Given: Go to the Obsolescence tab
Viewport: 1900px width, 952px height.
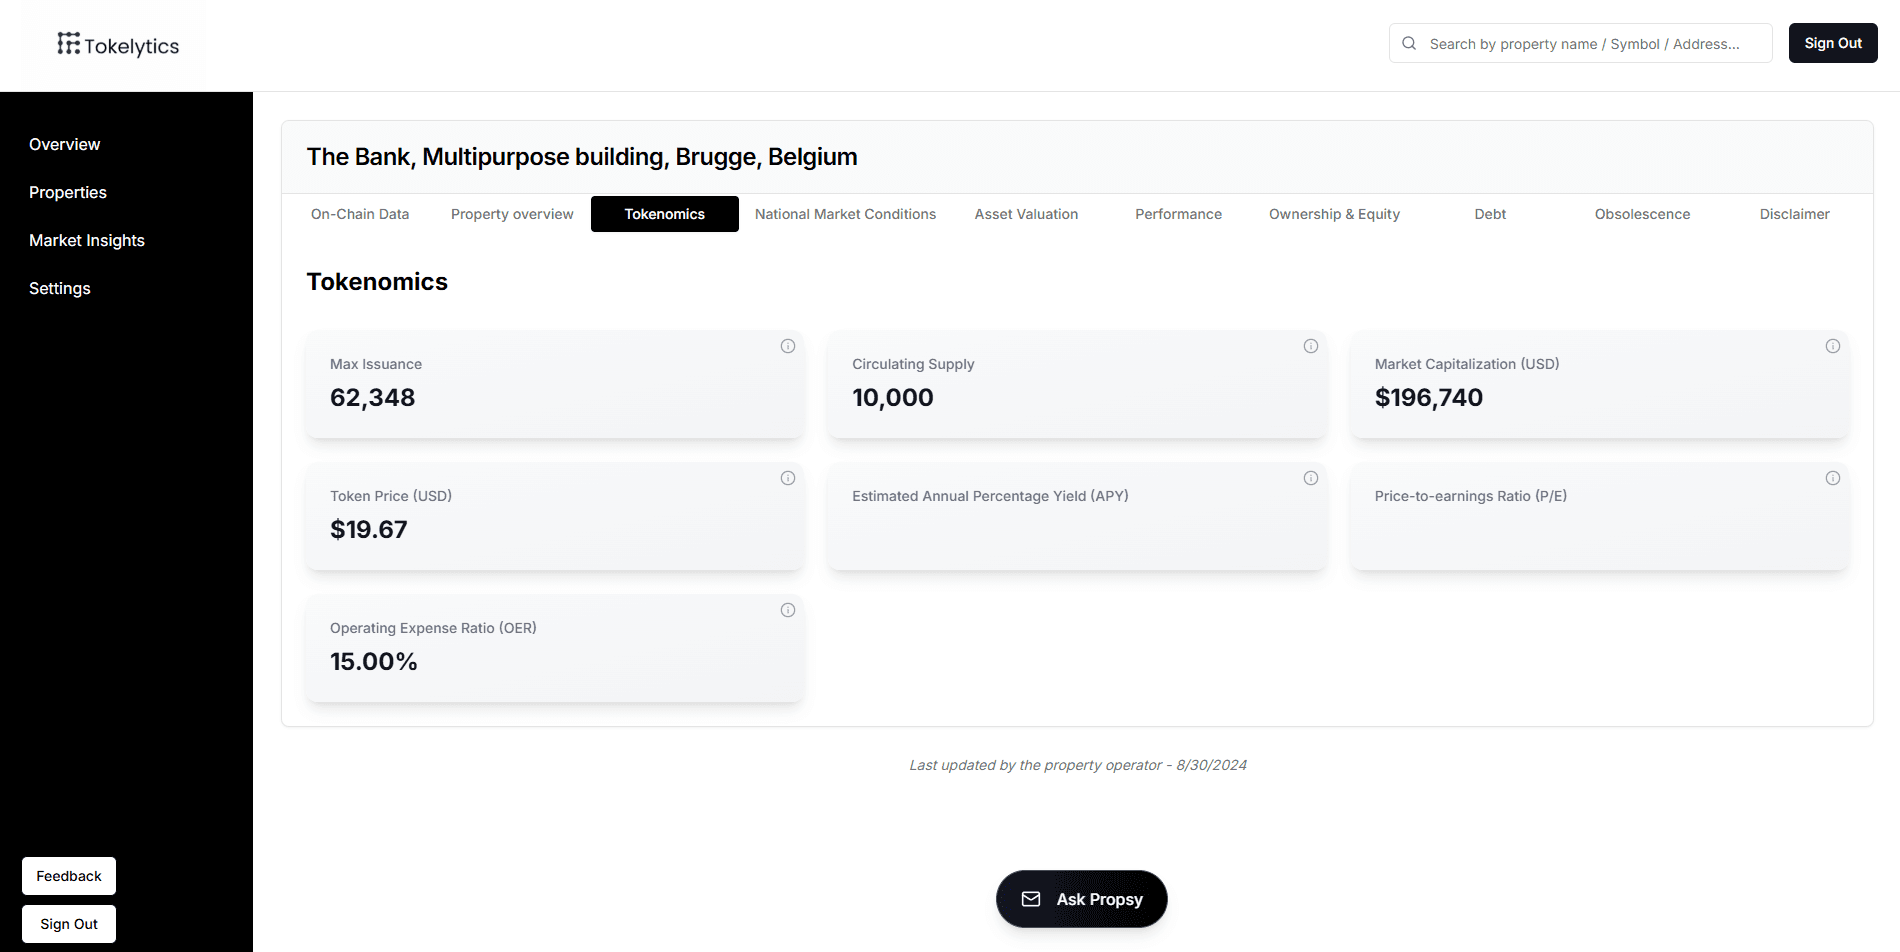Looking at the screenshot, I should tap(1642, 214).
